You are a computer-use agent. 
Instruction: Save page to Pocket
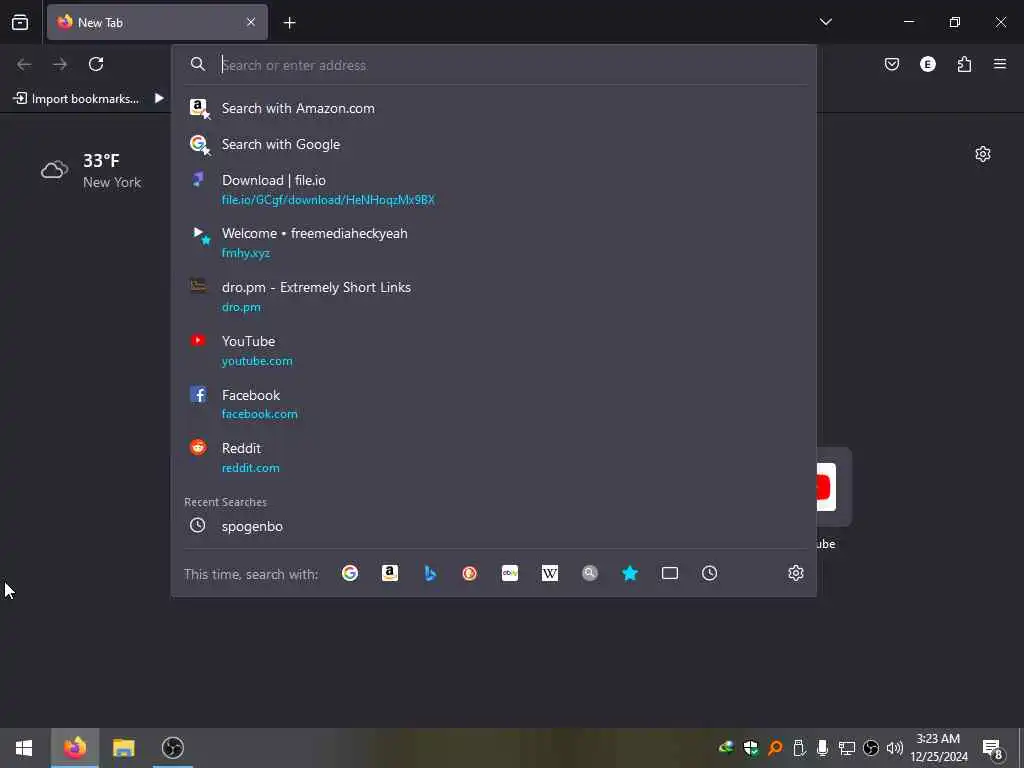tap(891, 64)
